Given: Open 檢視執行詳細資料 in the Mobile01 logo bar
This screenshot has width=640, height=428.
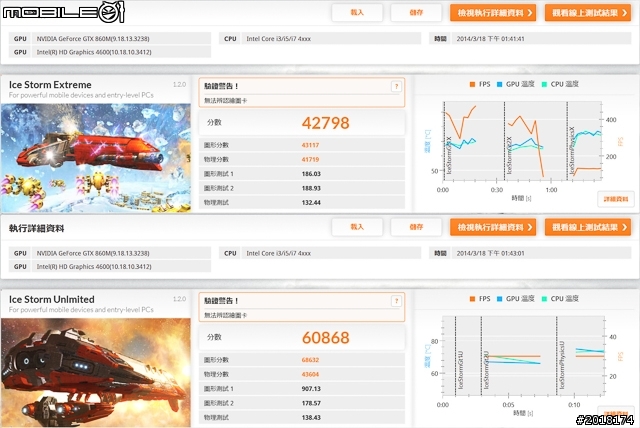Looking at the screenshot, I should click(495, 13).
